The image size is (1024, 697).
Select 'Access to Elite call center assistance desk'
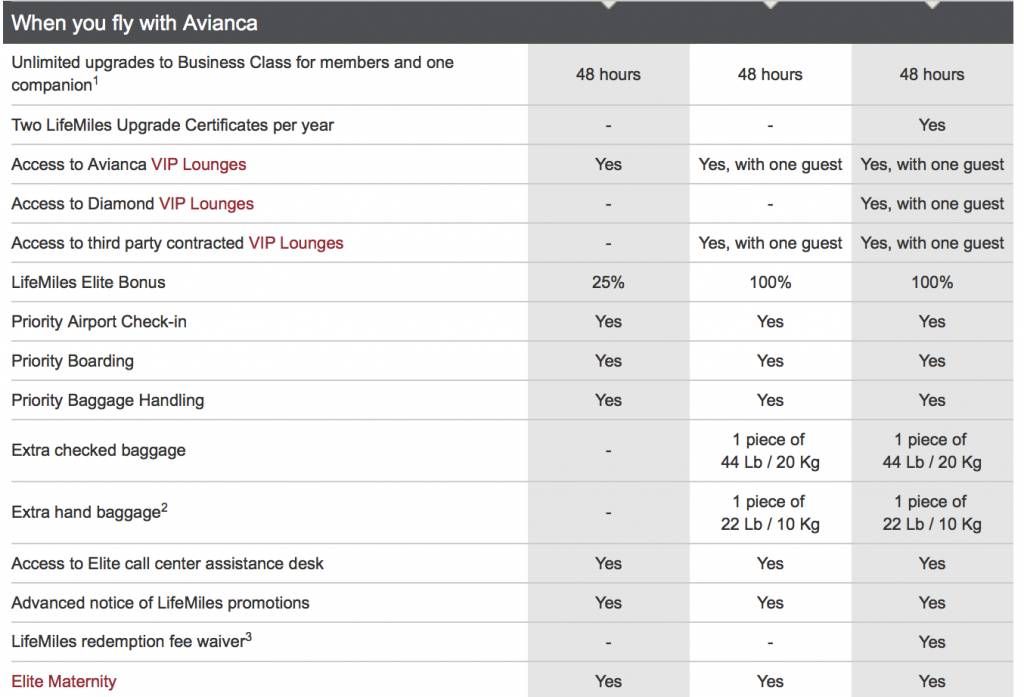coord(167,563)
